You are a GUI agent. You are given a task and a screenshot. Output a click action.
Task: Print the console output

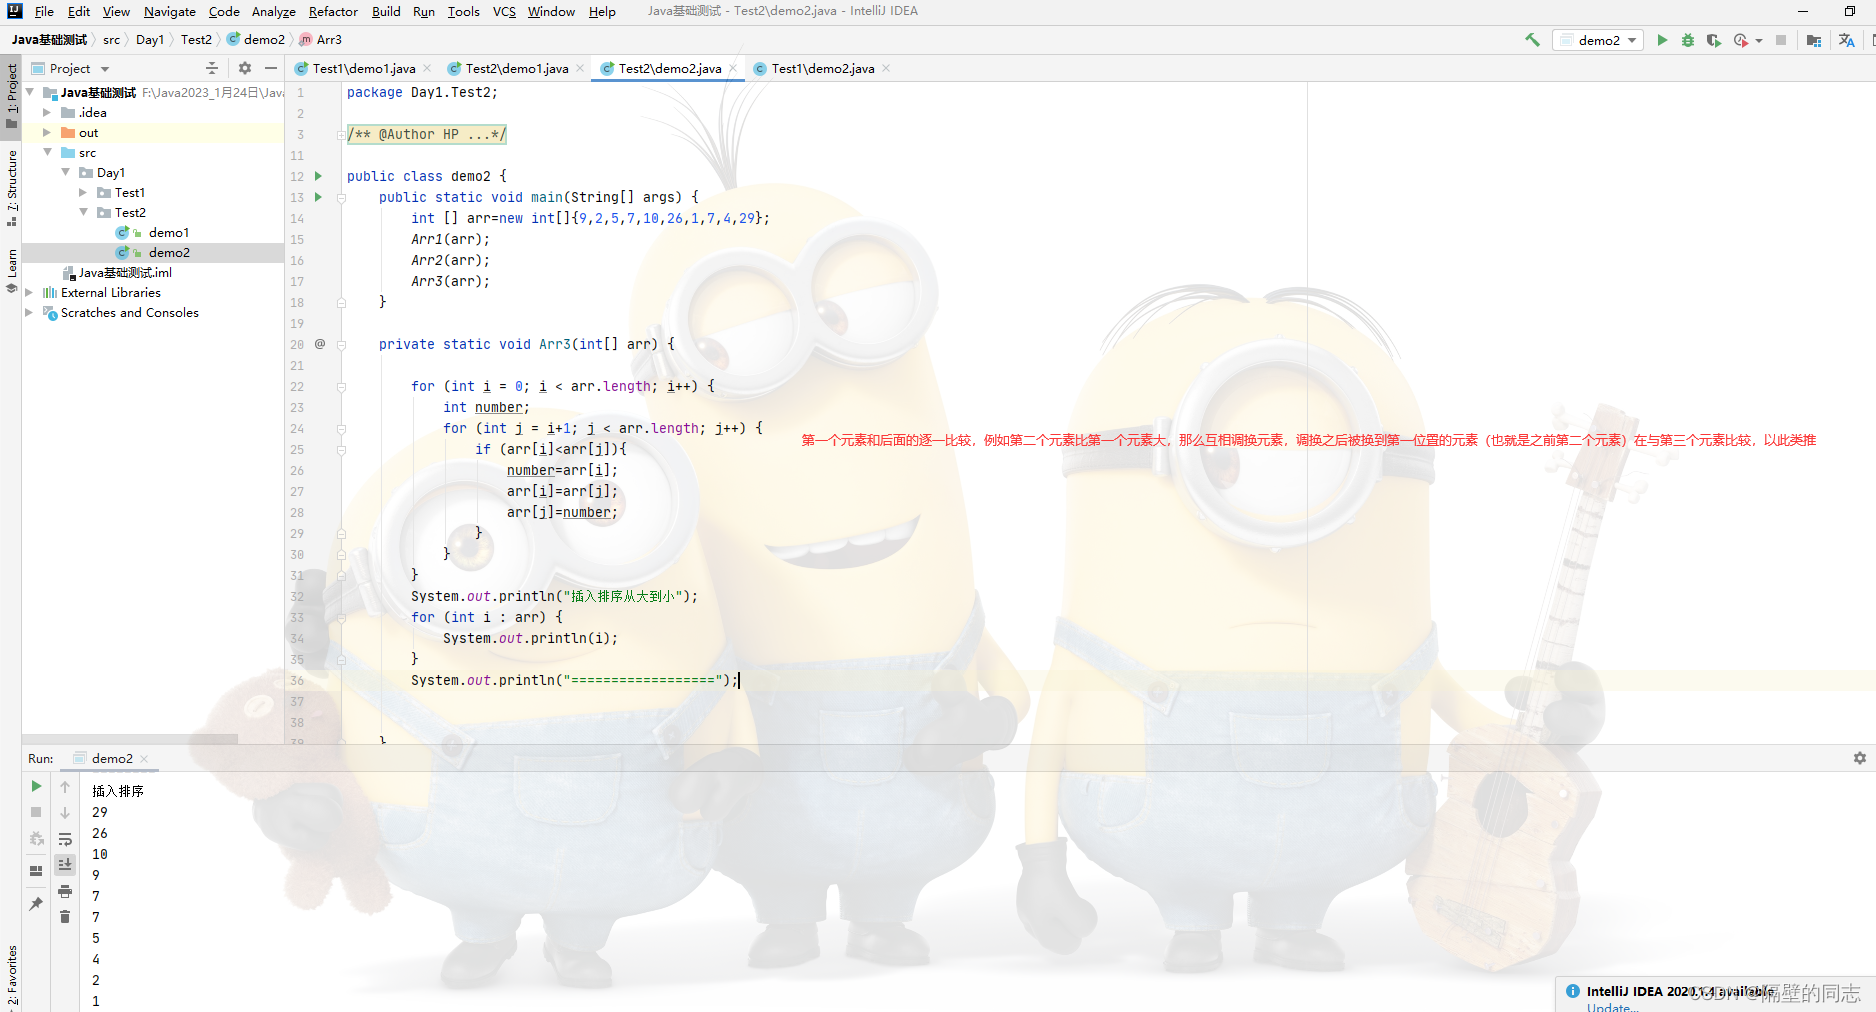click(65, 891)
